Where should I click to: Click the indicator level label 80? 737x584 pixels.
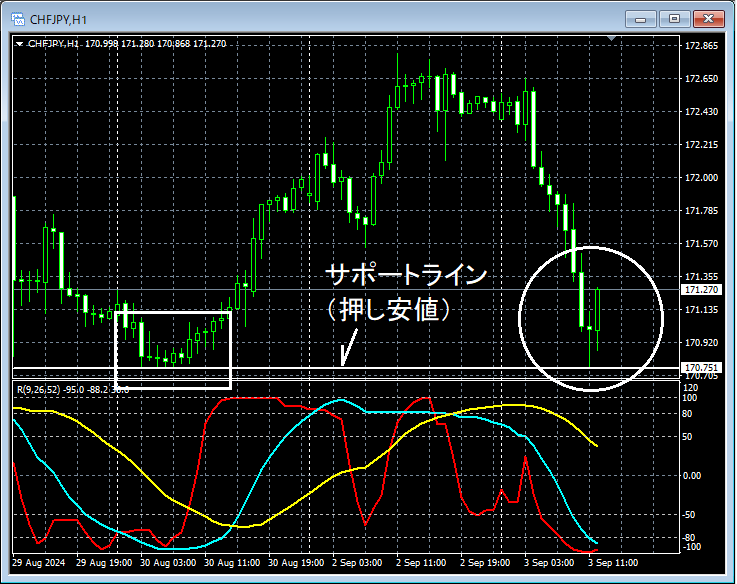[687, 414]
